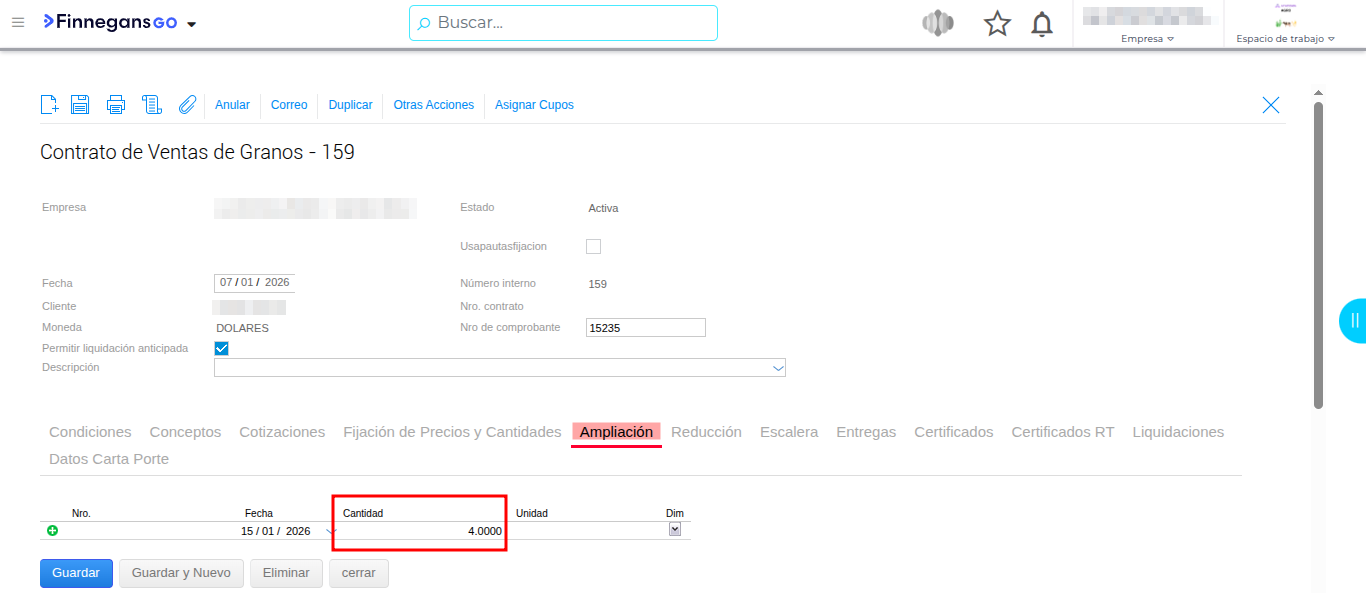Image resolution: width=1366 pixels, height=593 pixels.
Task: Switch to the Reducción tab
Action: [706, 432]
